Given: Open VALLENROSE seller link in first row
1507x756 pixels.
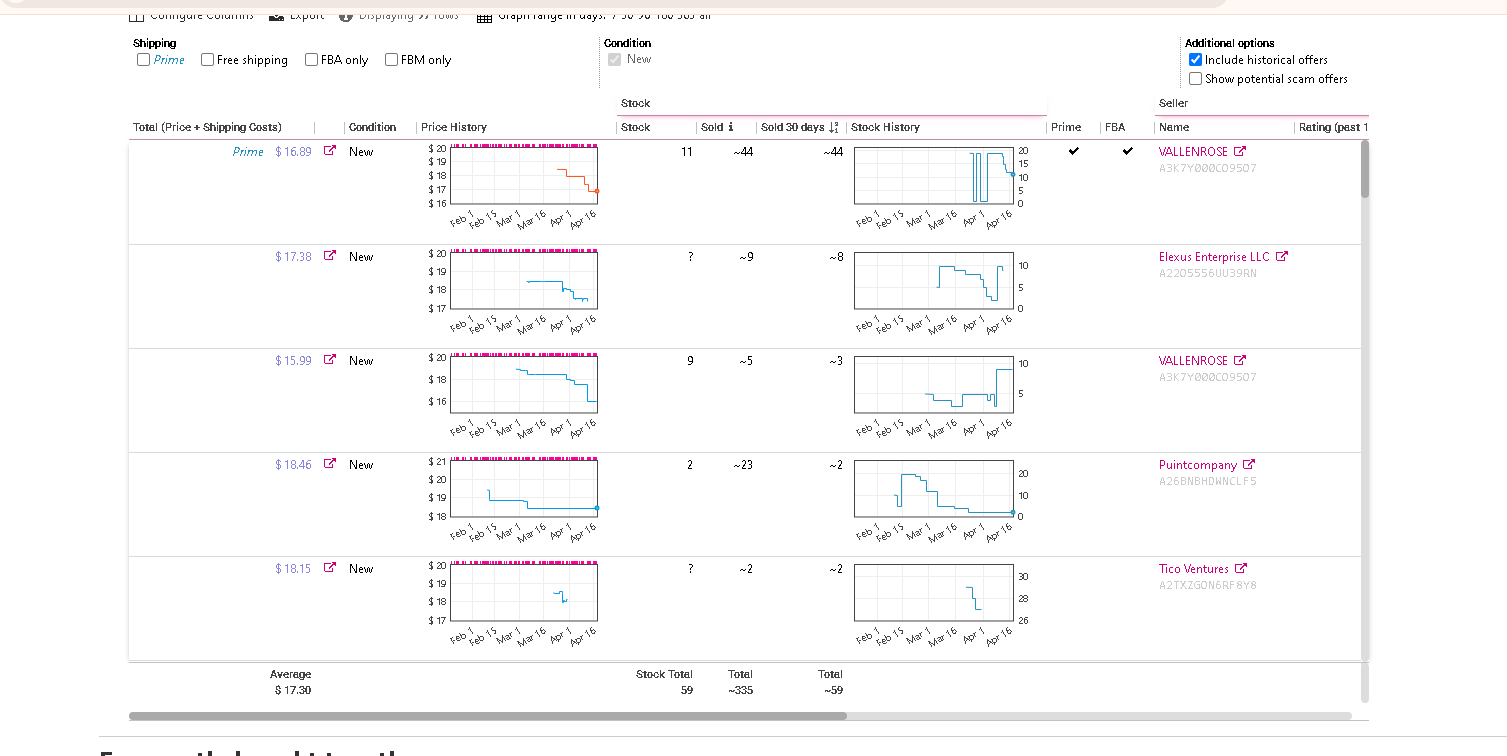Looking at the screenshot, I should [1193, 152].
